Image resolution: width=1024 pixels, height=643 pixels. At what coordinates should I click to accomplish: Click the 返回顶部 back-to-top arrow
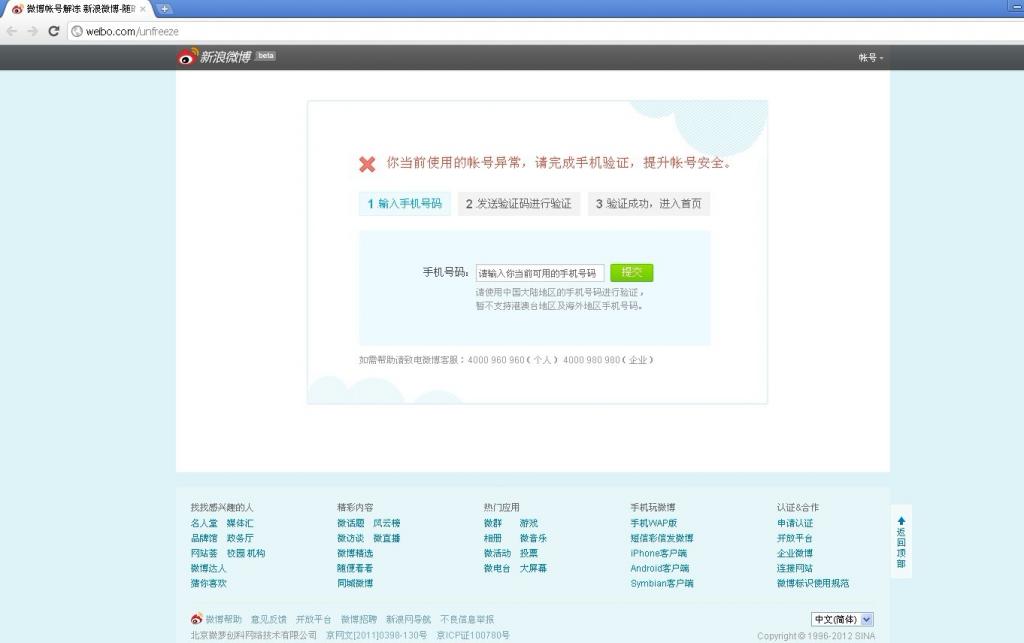tap(901, 521)
